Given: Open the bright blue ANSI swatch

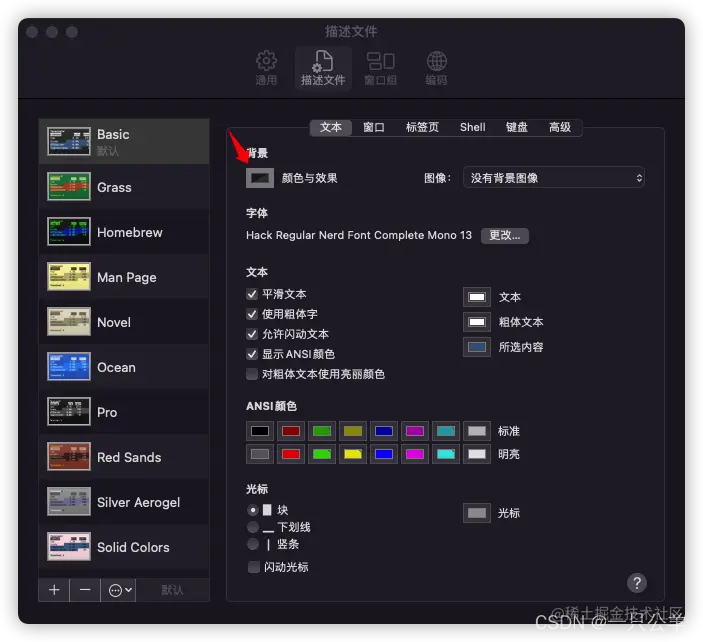Looking at the screenshot, I should coord(384,454).
